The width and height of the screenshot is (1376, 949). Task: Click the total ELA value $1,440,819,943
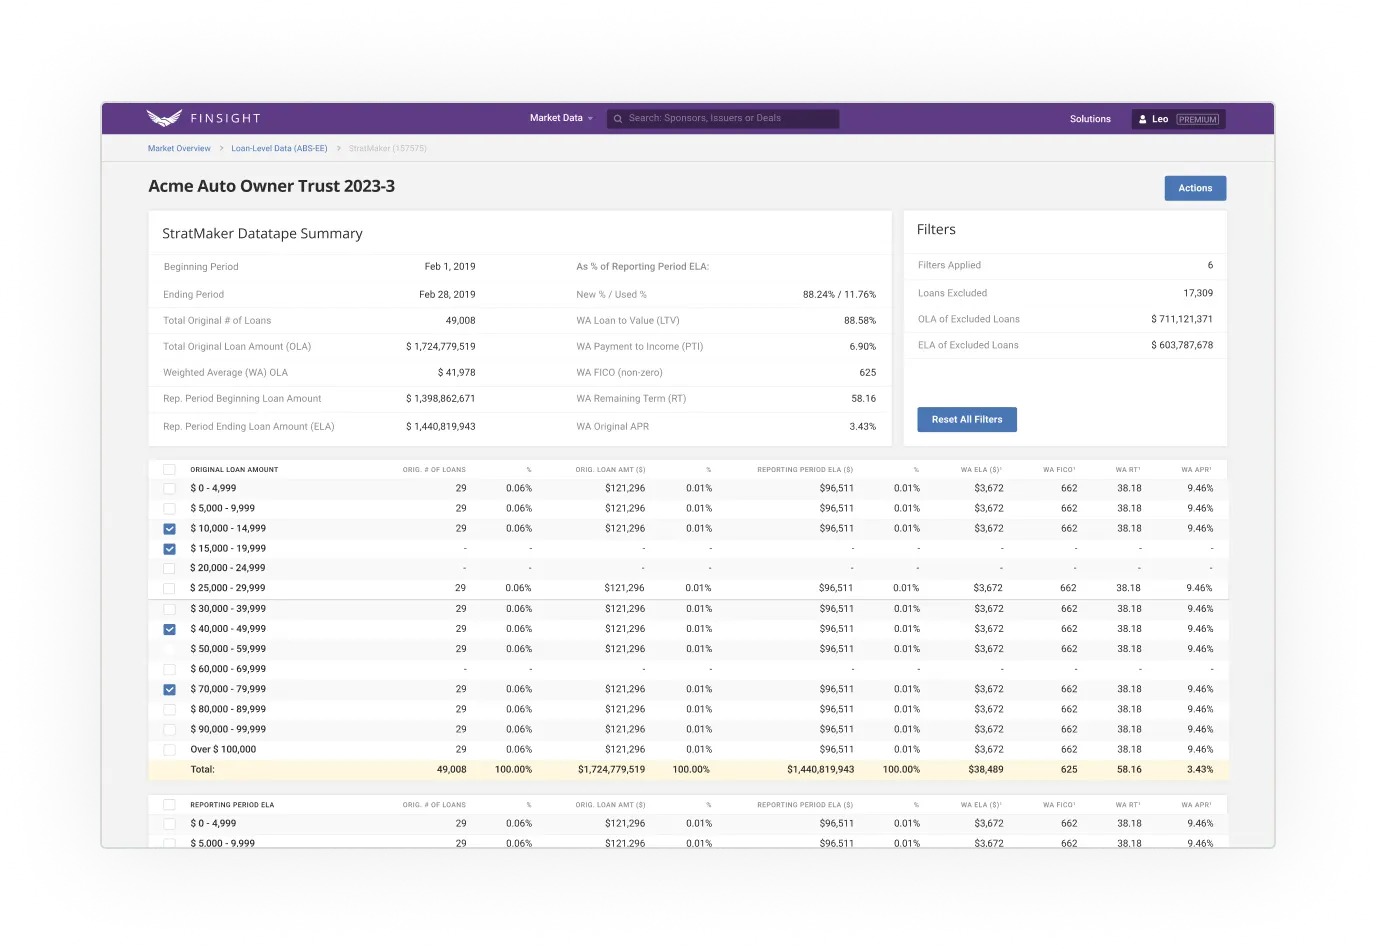[820, 769]
